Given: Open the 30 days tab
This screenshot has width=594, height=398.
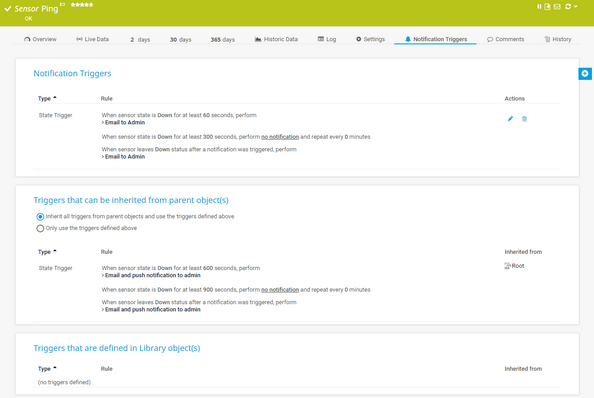Looking at the screenshot, I should [180, 39].
